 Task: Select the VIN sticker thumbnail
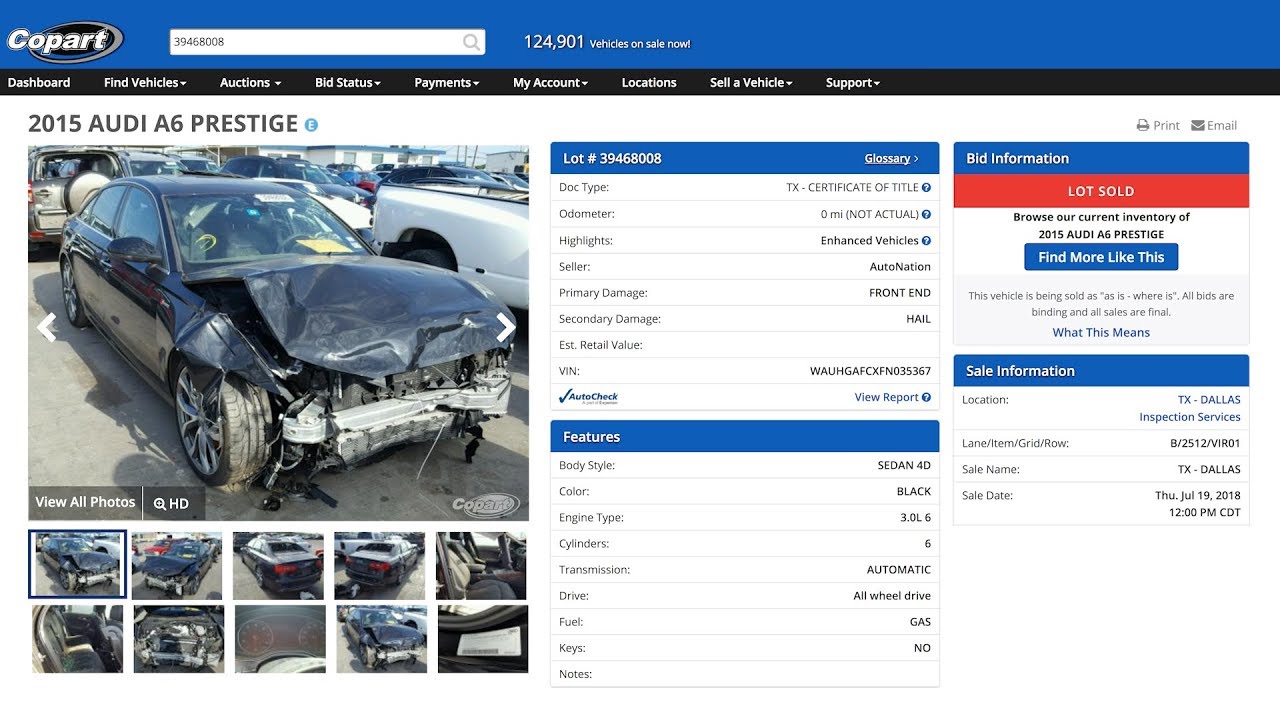pos(483,639)
